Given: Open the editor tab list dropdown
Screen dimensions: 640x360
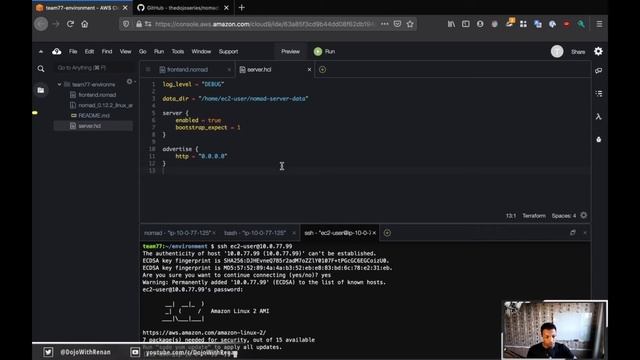Looking at the screenshot, I should [148, 69].
